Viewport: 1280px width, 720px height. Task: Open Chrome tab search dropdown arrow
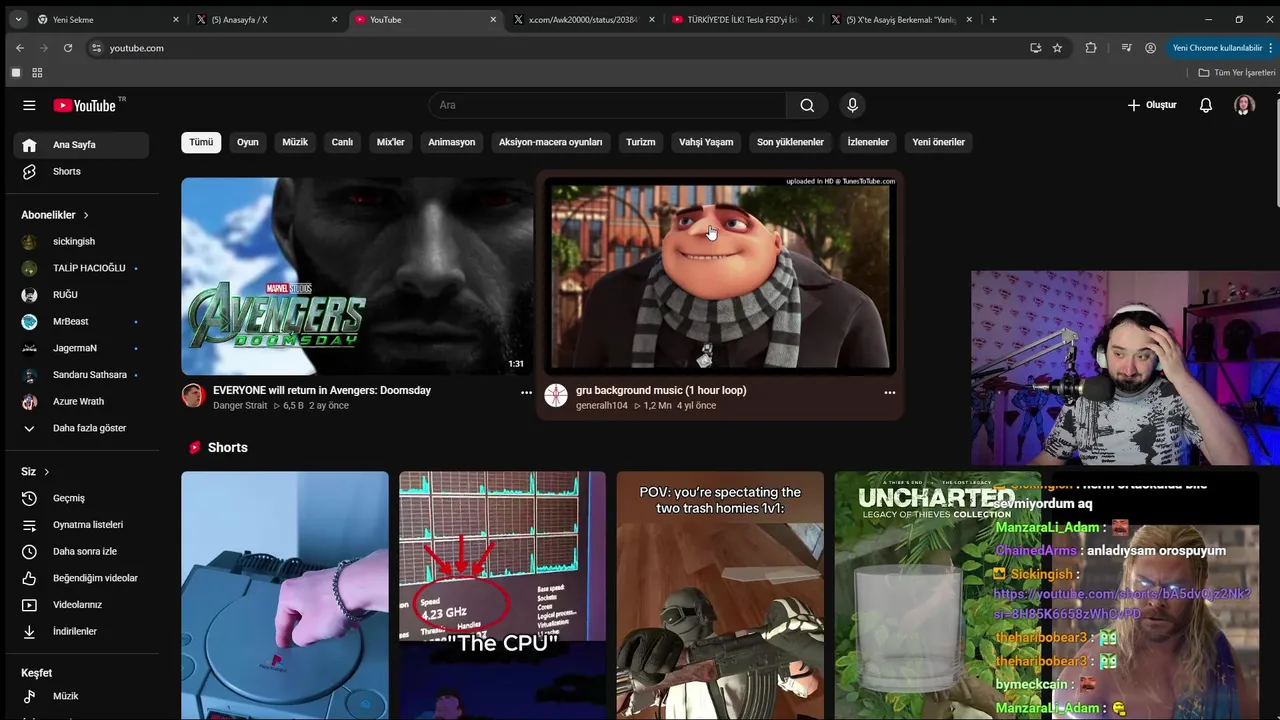18,19
